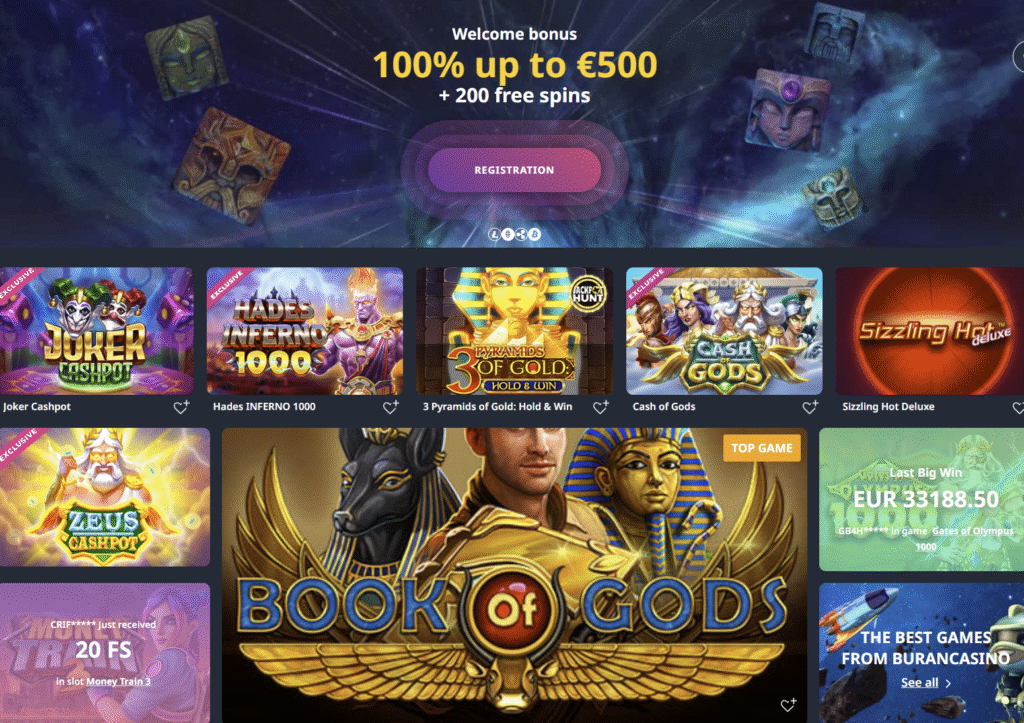1024x723 pixels.
Task: Open the Zeus Cashpot game tile
Action: coord(104,497)
